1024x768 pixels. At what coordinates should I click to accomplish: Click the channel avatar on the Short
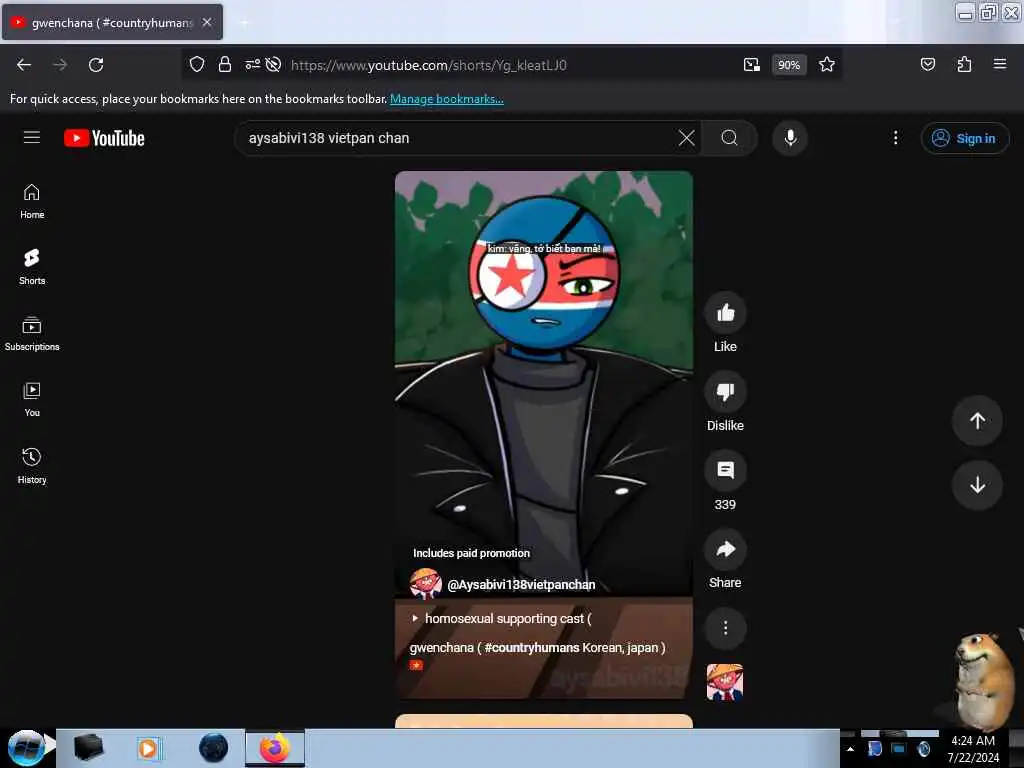click(425, 583)
